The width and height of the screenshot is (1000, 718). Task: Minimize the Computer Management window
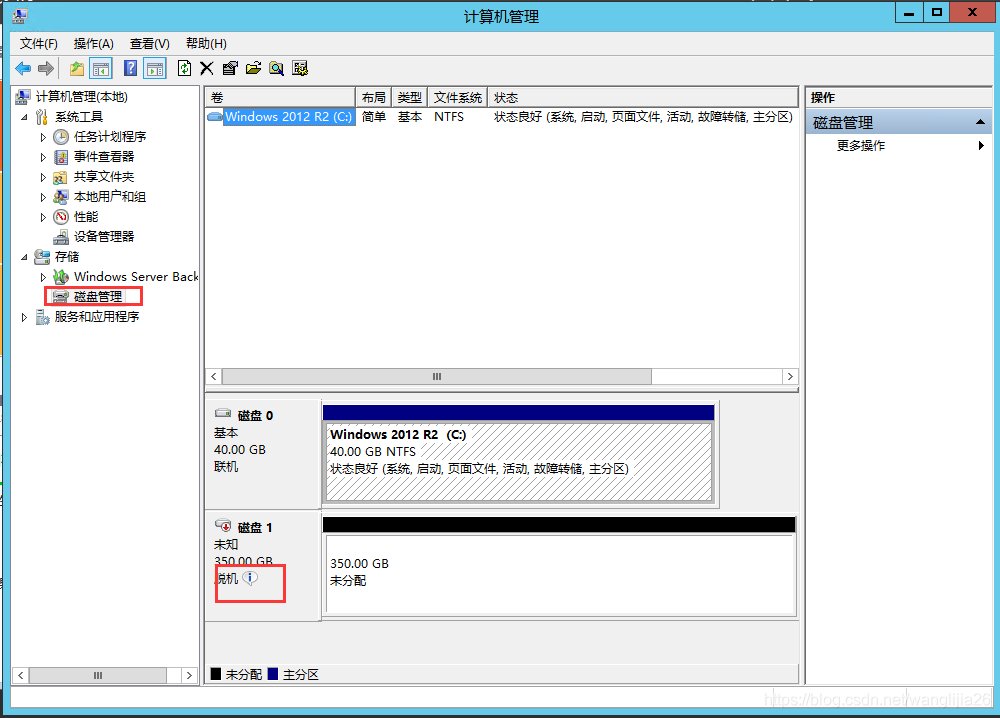[x=909, y=13]
